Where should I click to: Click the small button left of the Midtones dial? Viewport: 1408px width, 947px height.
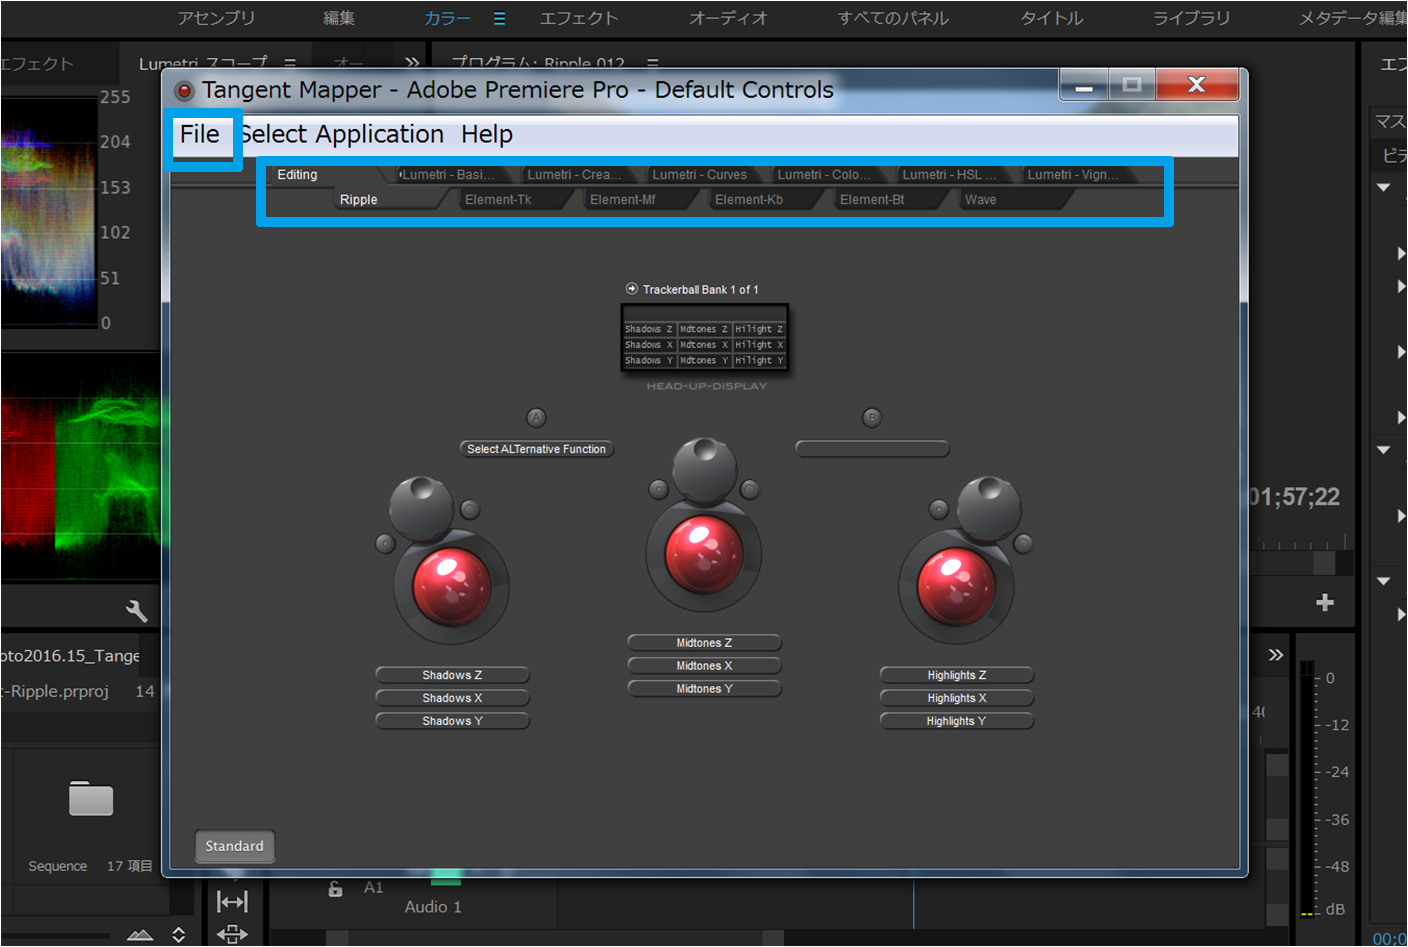658,489
